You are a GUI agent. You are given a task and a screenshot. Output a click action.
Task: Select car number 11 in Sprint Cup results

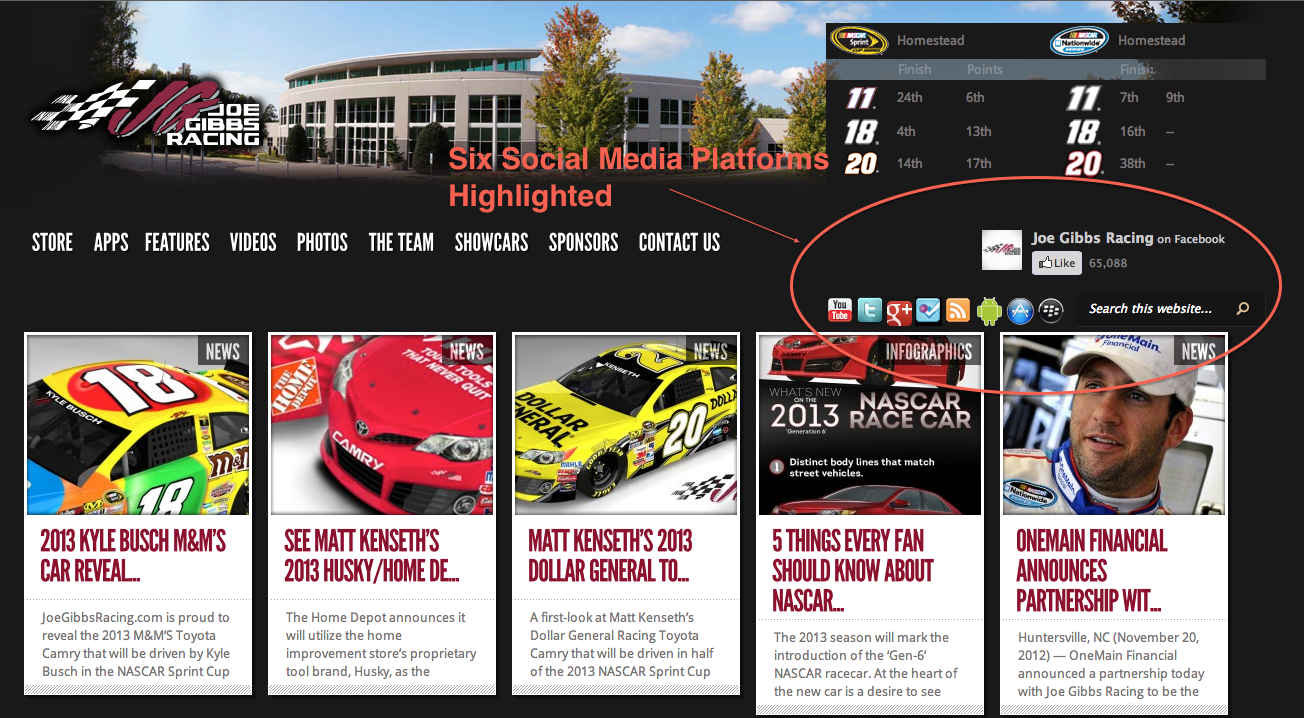pyautogui.click(x=860, y=98)
